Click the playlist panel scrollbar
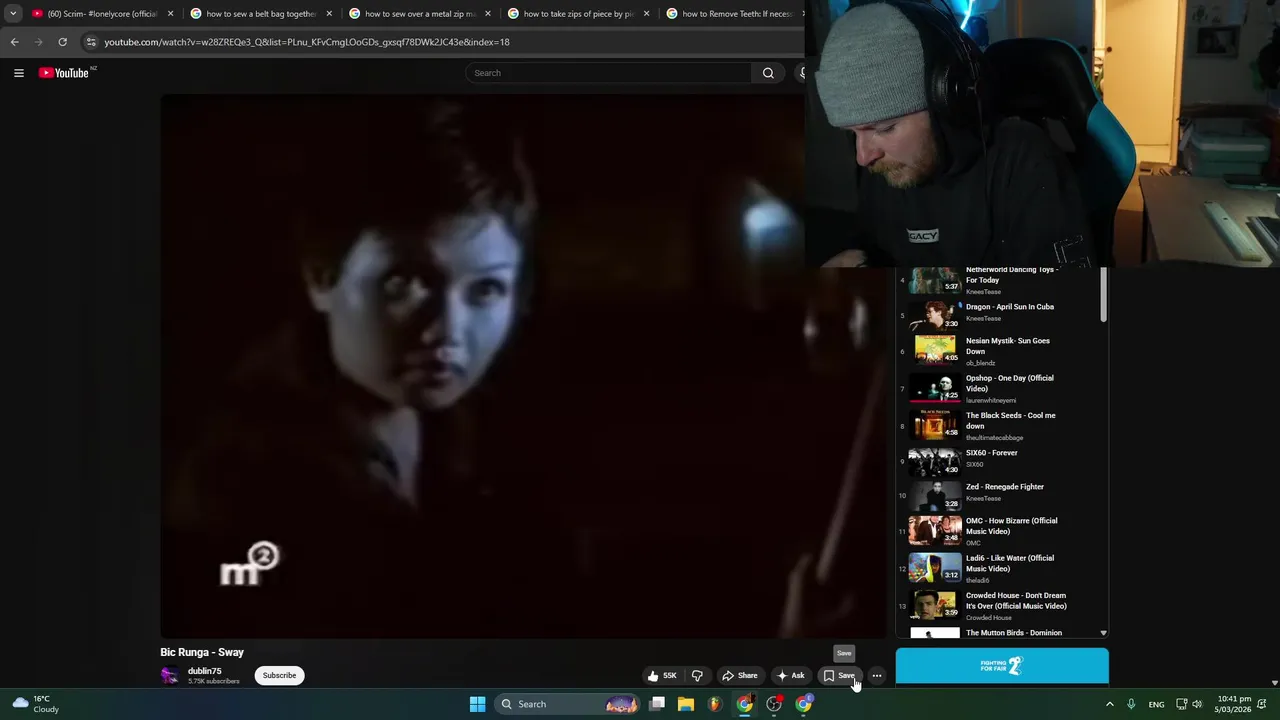The image size is (1280, 720). point(1103,295)
